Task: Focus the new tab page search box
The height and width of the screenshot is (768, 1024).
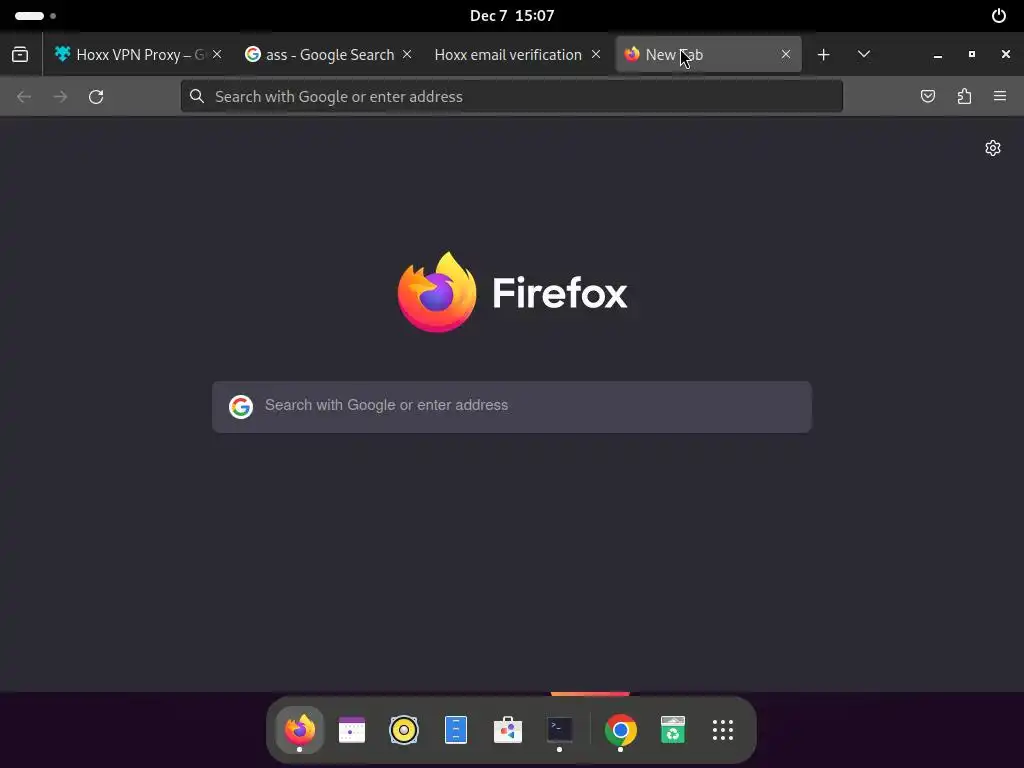Action: tap(511, 406)
